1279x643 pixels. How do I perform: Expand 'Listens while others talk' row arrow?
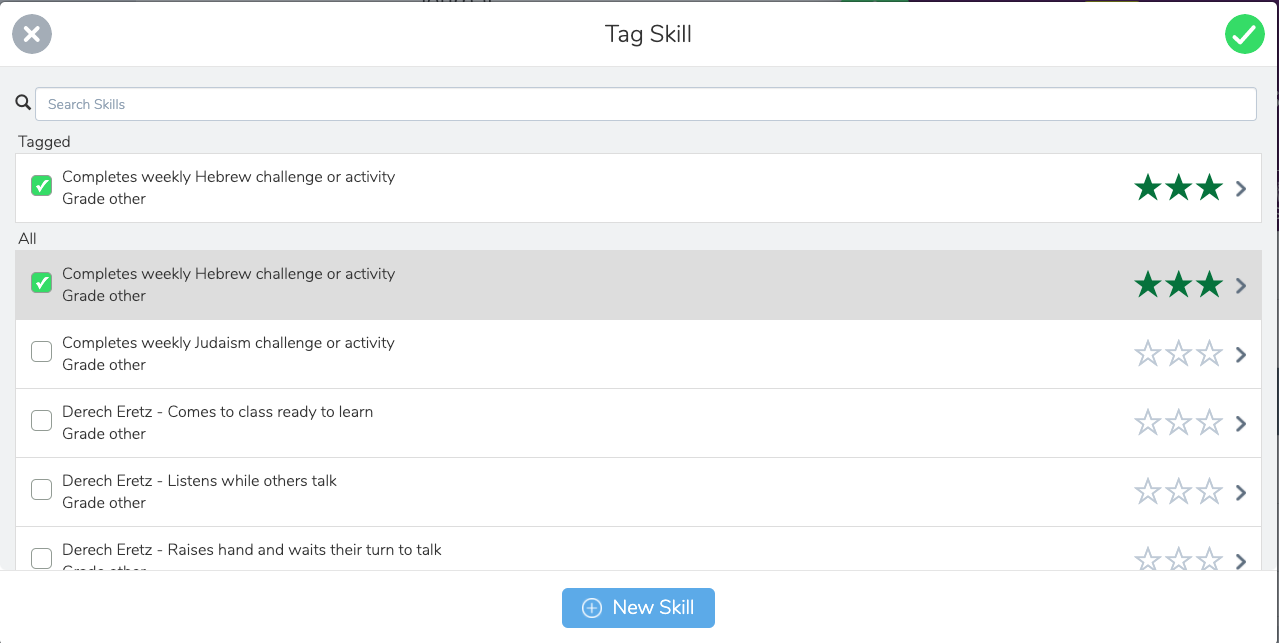coord(1241,492)
